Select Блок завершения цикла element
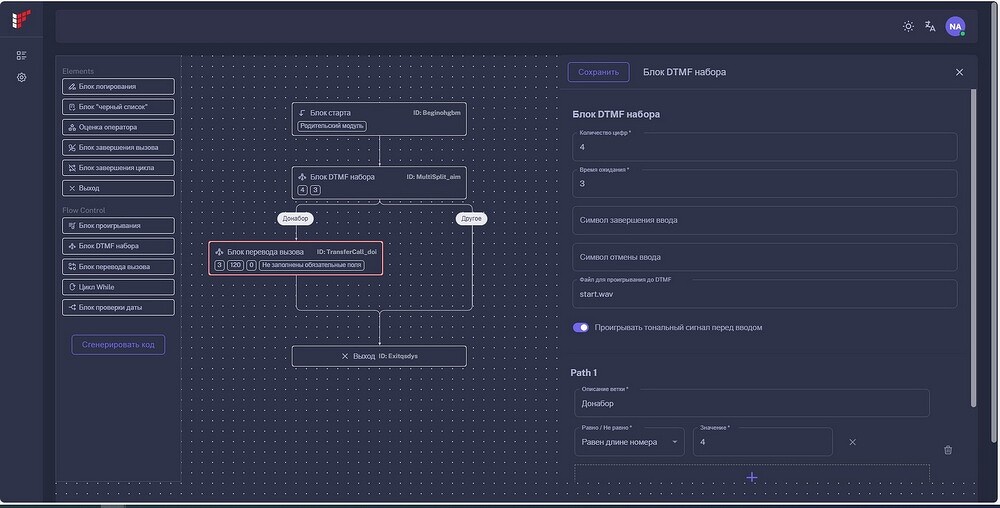 click(x=119, y=168)
